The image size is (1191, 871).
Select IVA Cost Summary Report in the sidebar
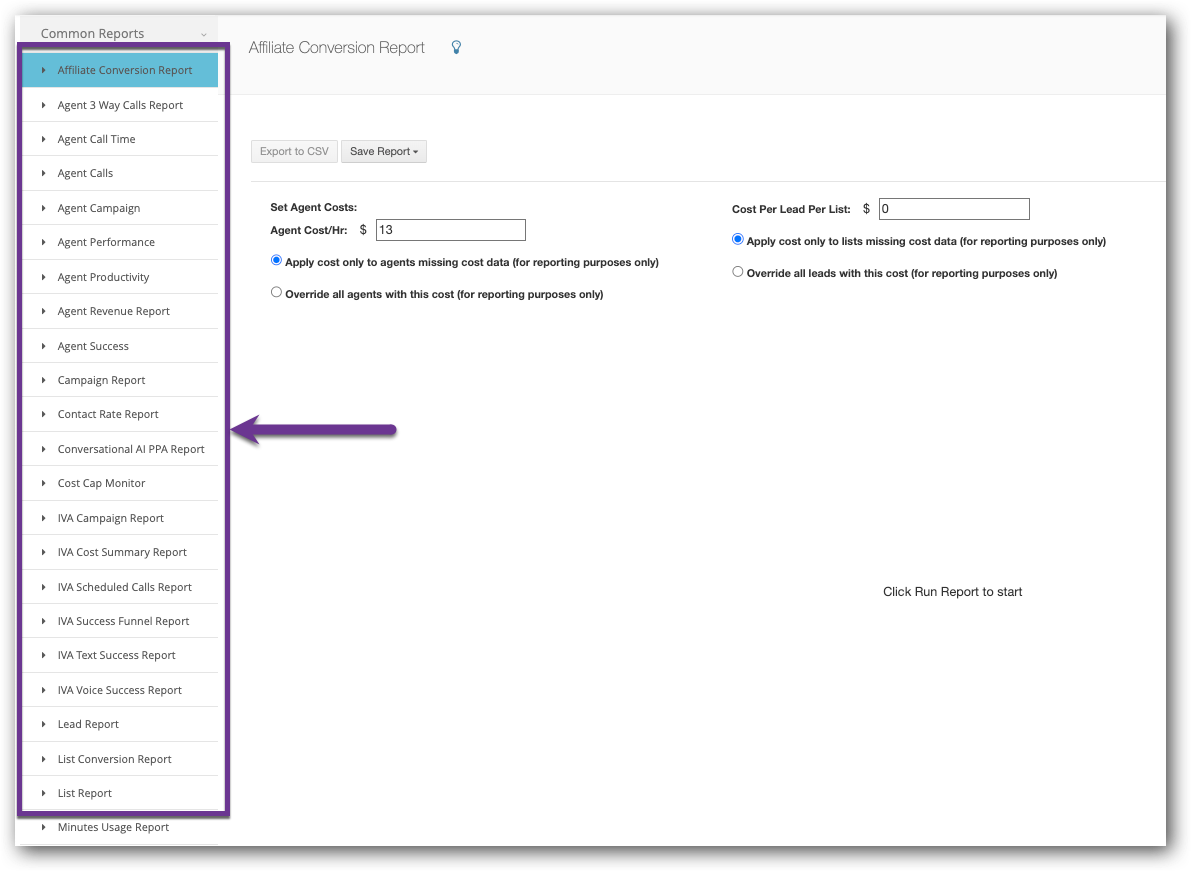(x=120, y=553)
